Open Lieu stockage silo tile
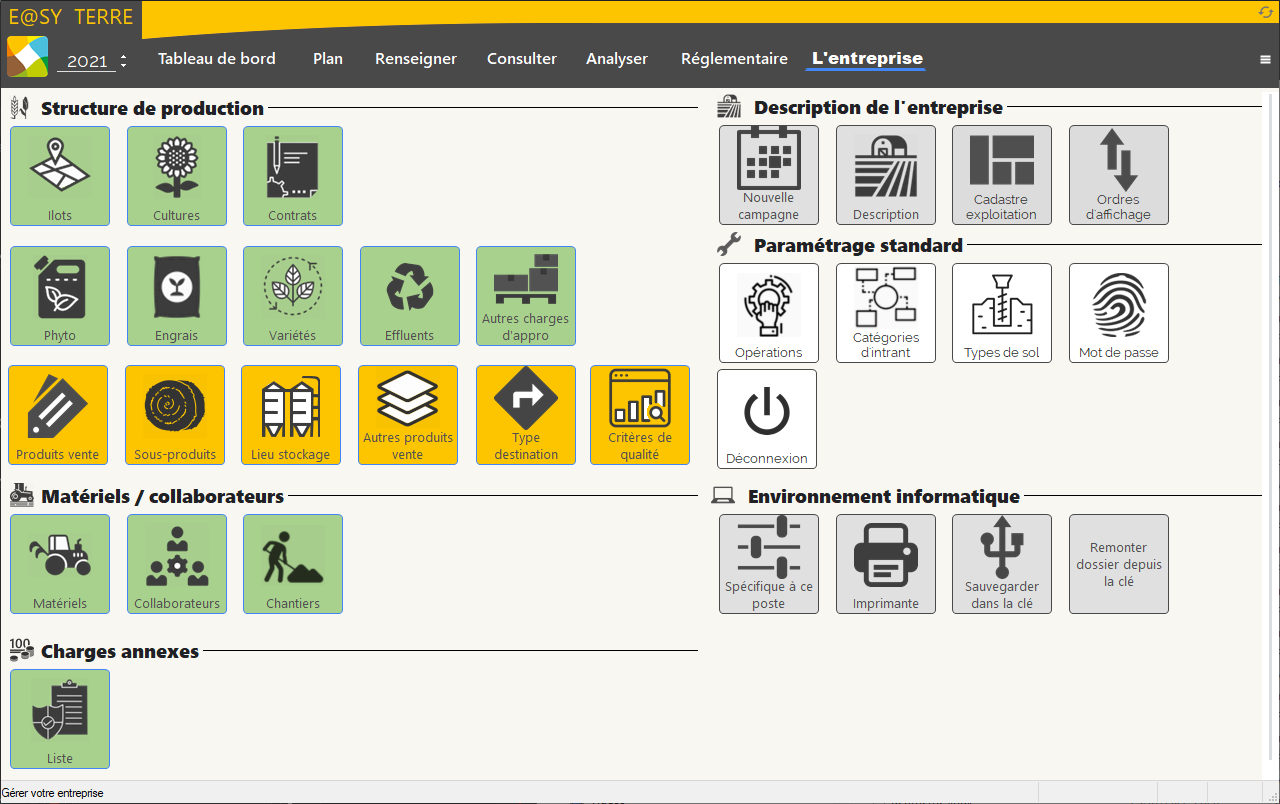This screenshot has width=1280, height=804. (291, 415)
